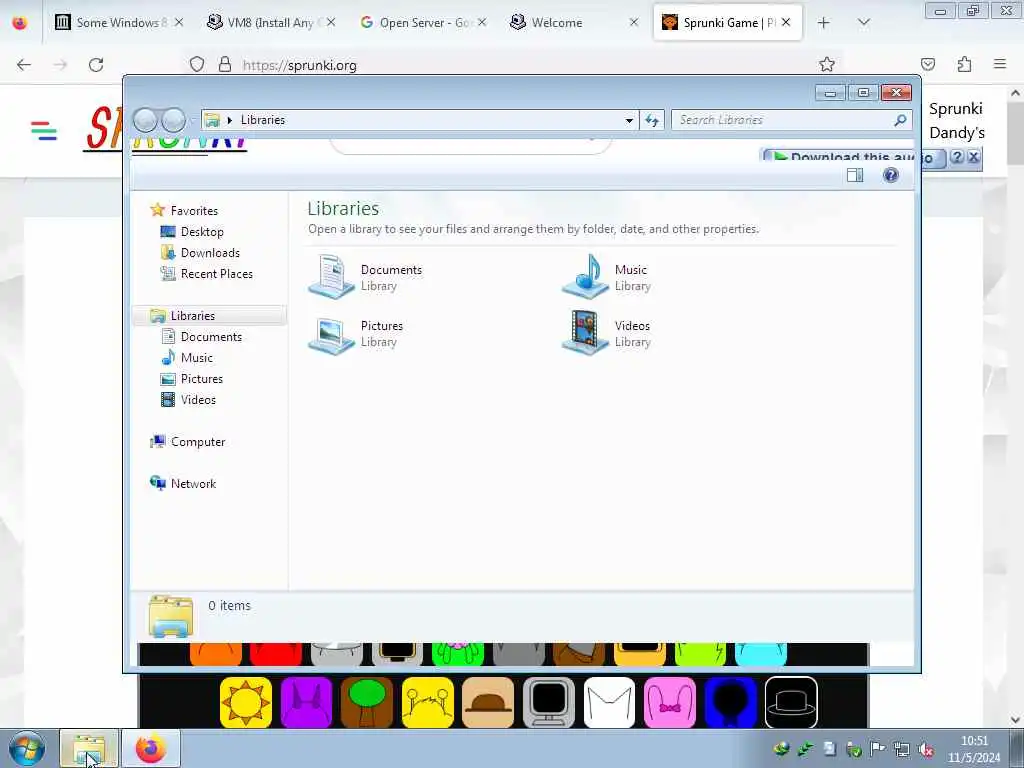
Task: Bookmark this page with star icon
Action: click(827, 64)
